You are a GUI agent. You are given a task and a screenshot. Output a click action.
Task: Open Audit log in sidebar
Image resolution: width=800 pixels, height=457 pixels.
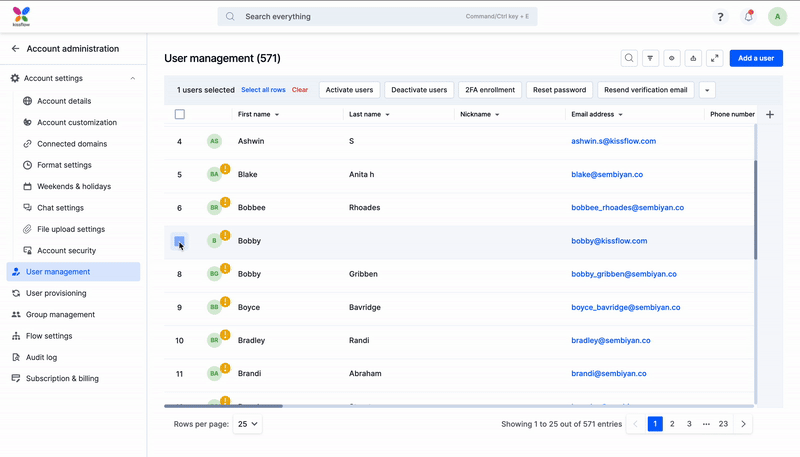click(x=41, y=357)
